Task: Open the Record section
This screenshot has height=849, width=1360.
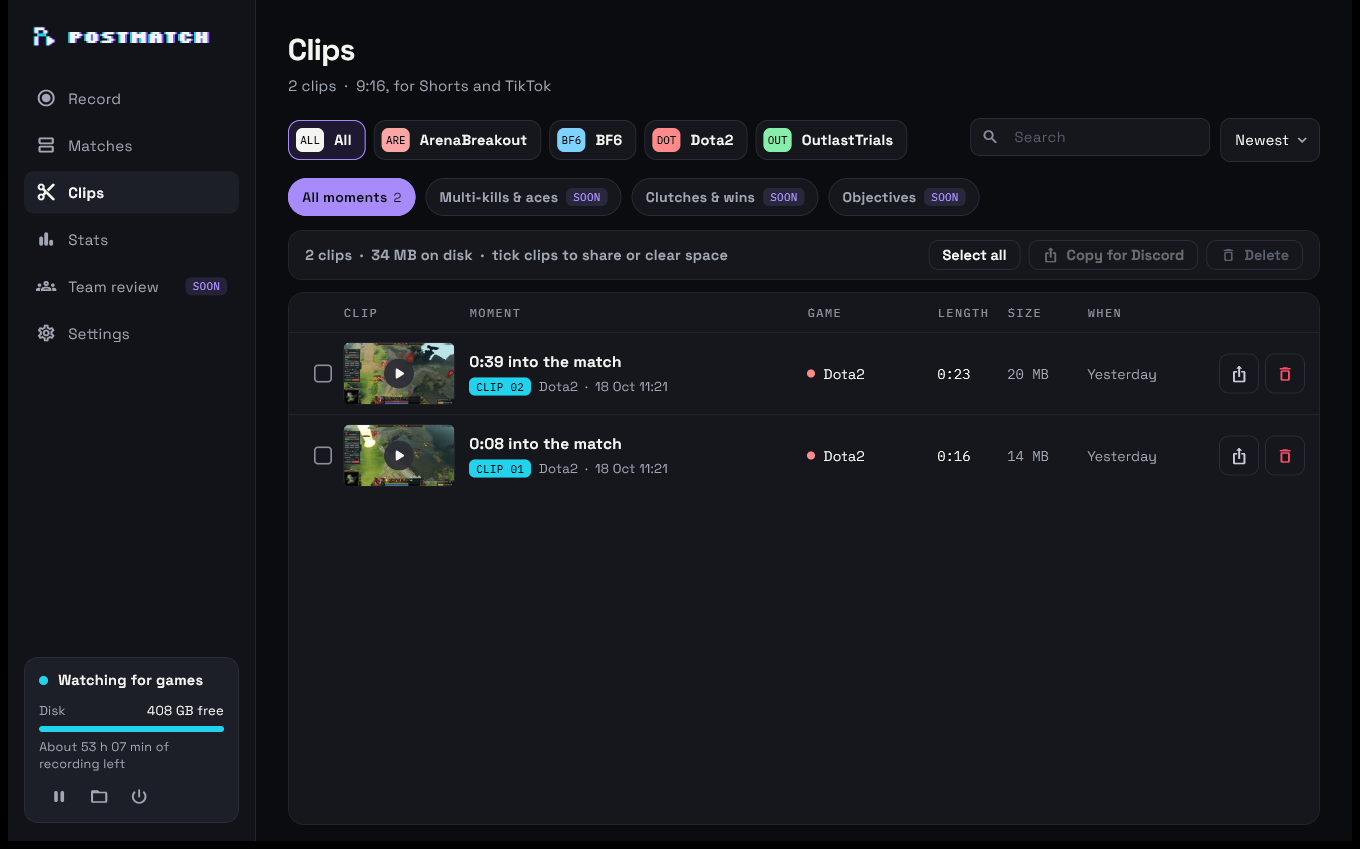Action: (x=131, y=99)
